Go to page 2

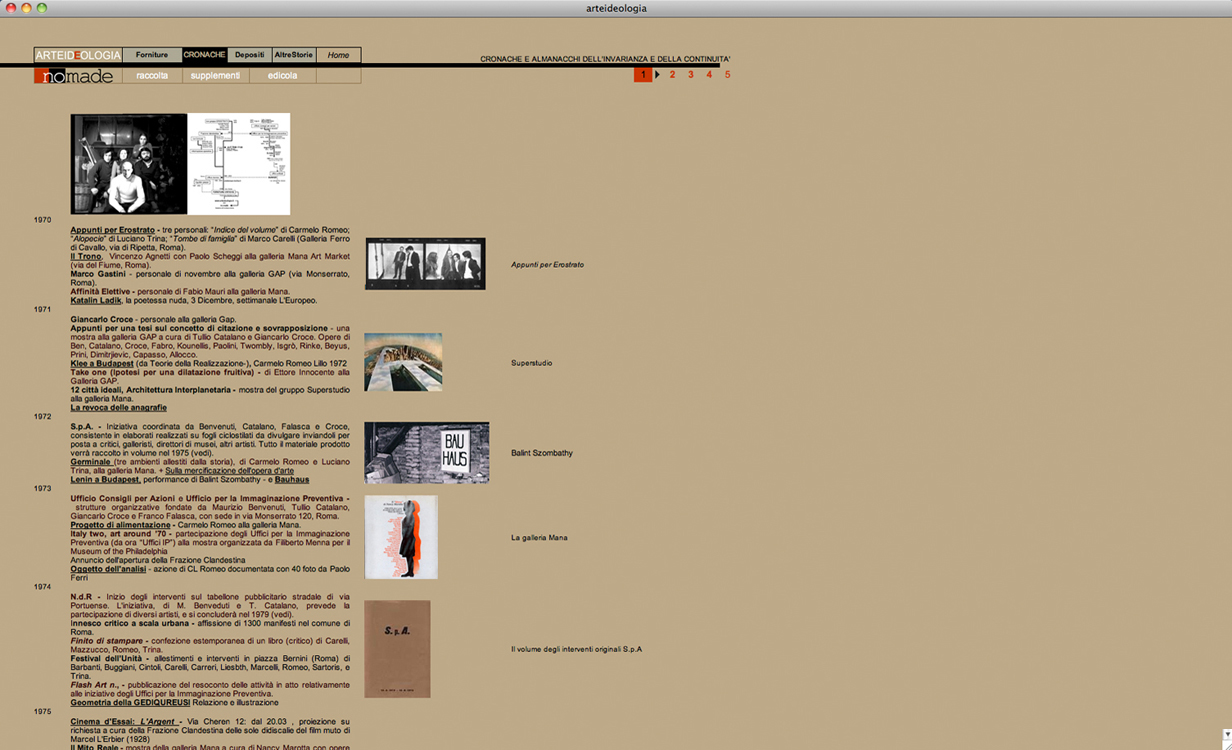point(672,75)
